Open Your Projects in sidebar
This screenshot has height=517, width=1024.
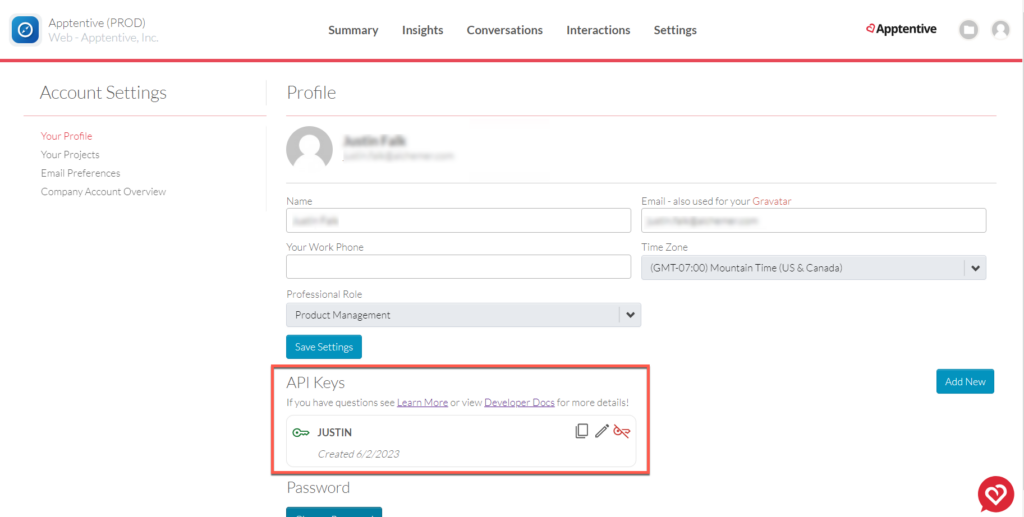pos(70,154)
